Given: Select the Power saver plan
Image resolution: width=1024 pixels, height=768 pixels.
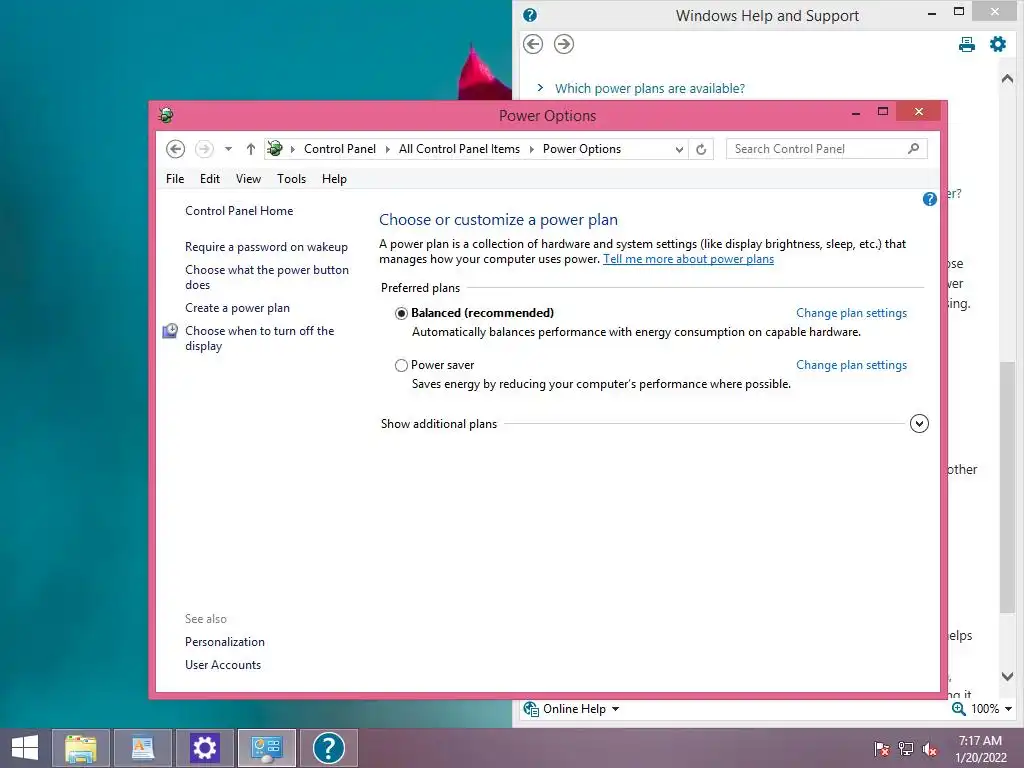Looking at the screenshot, I should click(401, 366).
